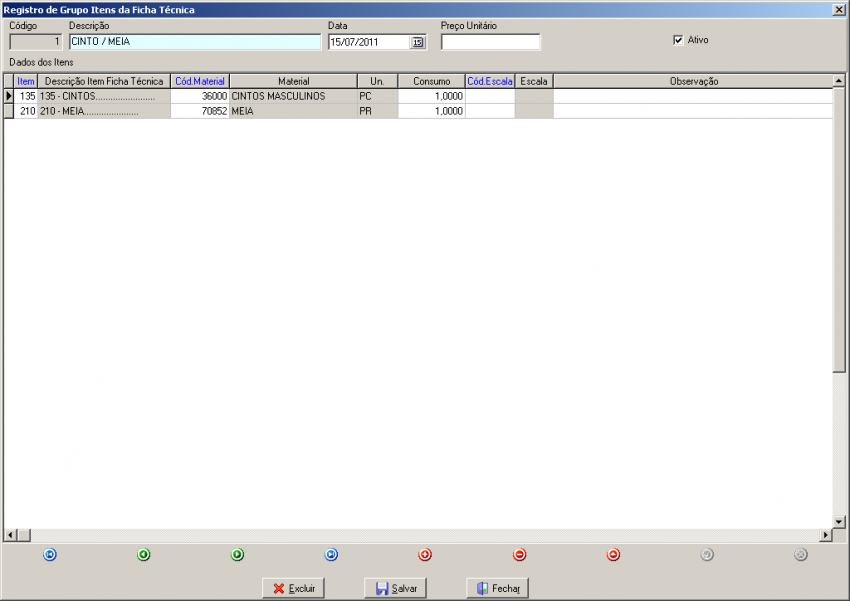Sort by the Item column header

pyautogui.click(x=25, y=81)
